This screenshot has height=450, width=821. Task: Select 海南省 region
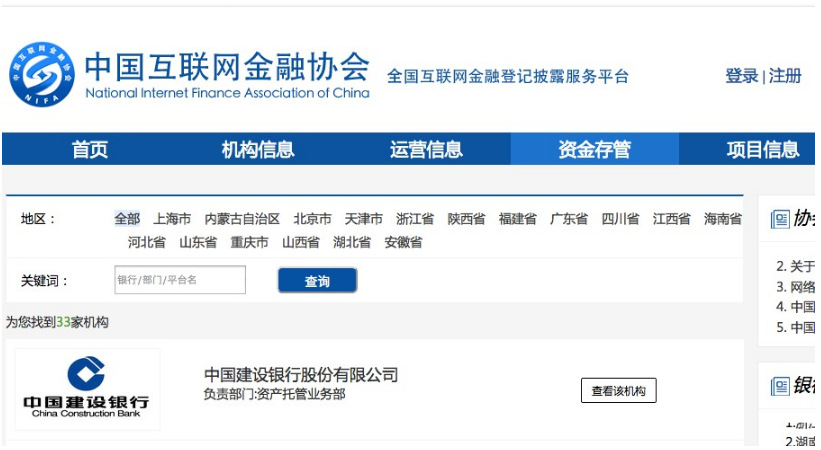pyautogui.click(x=723, y=218)
